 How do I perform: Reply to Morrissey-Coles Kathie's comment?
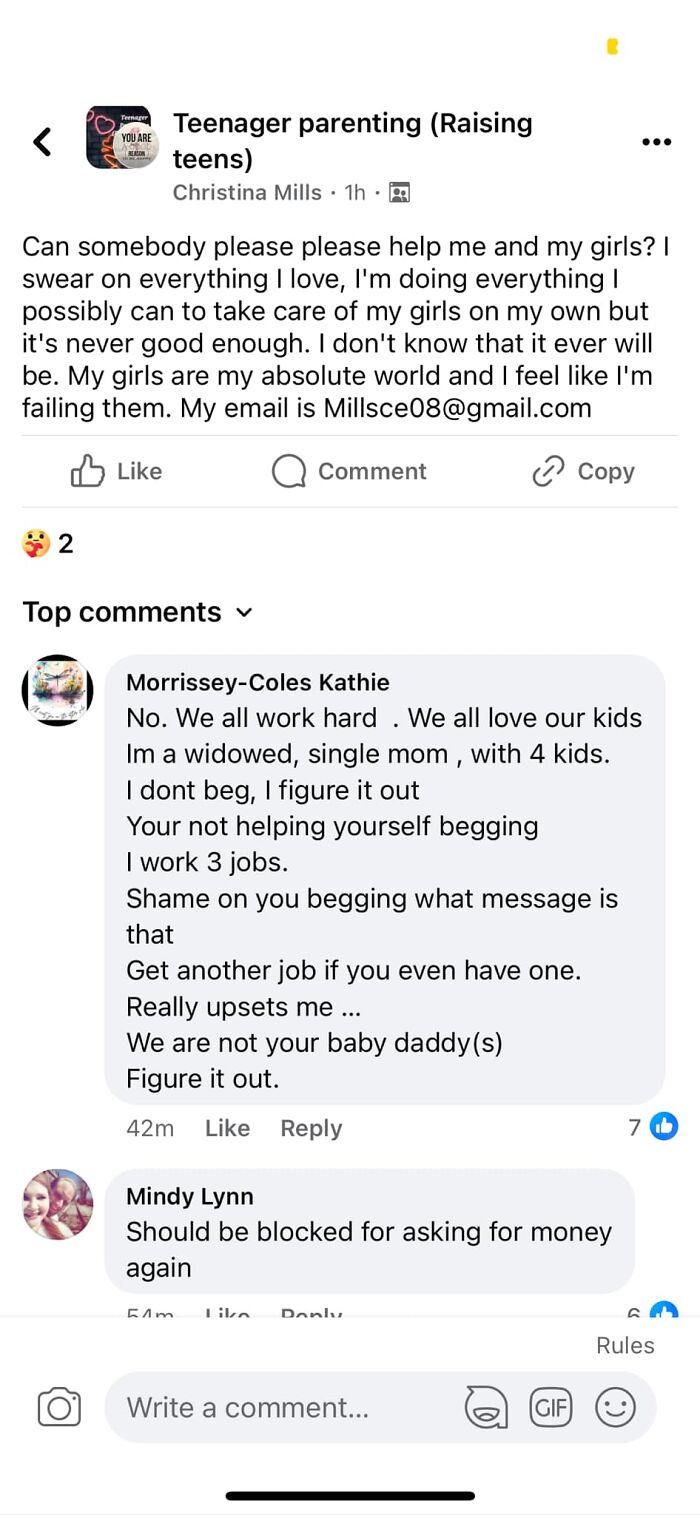tap(311, 1128)
